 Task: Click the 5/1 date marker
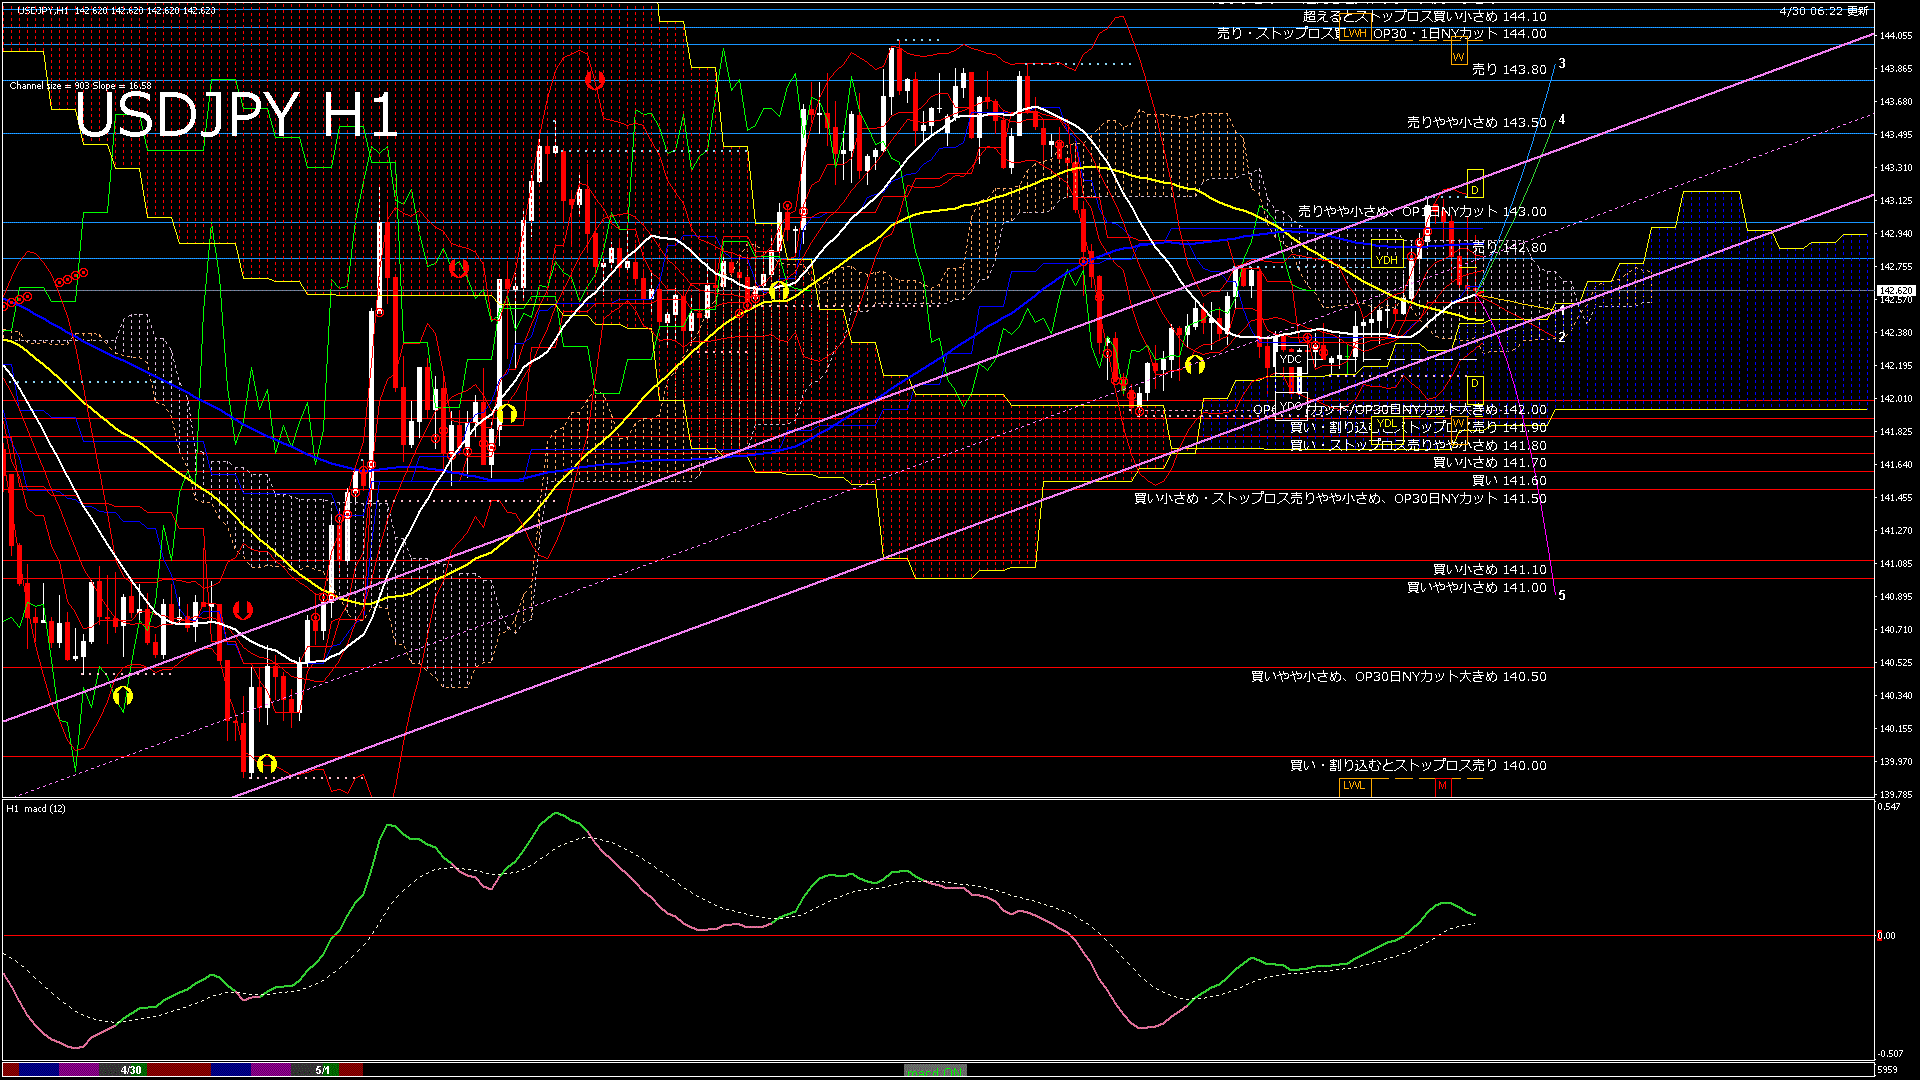(323, 1070)
